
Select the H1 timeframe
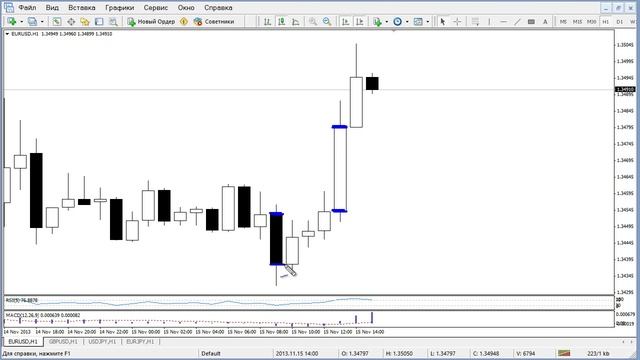pyautogui.click(x=606, y=22)
